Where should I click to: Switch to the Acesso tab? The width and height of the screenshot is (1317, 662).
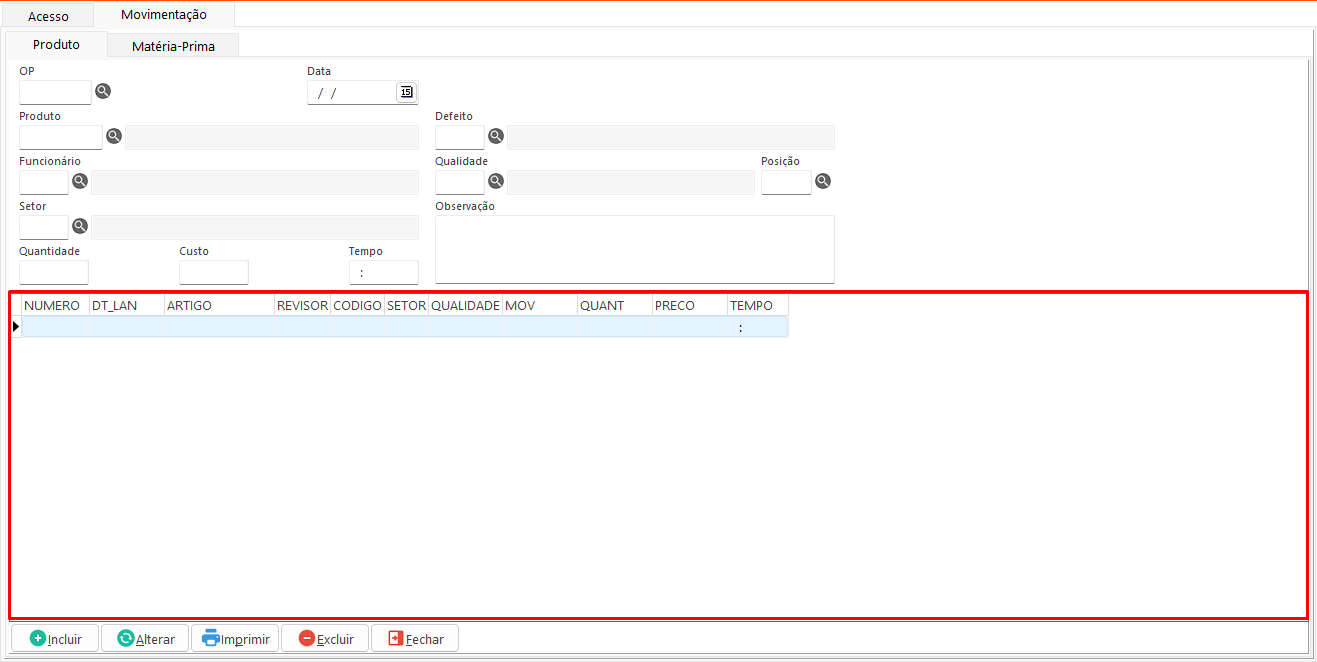pyautogui.click(x=48, y=16)
